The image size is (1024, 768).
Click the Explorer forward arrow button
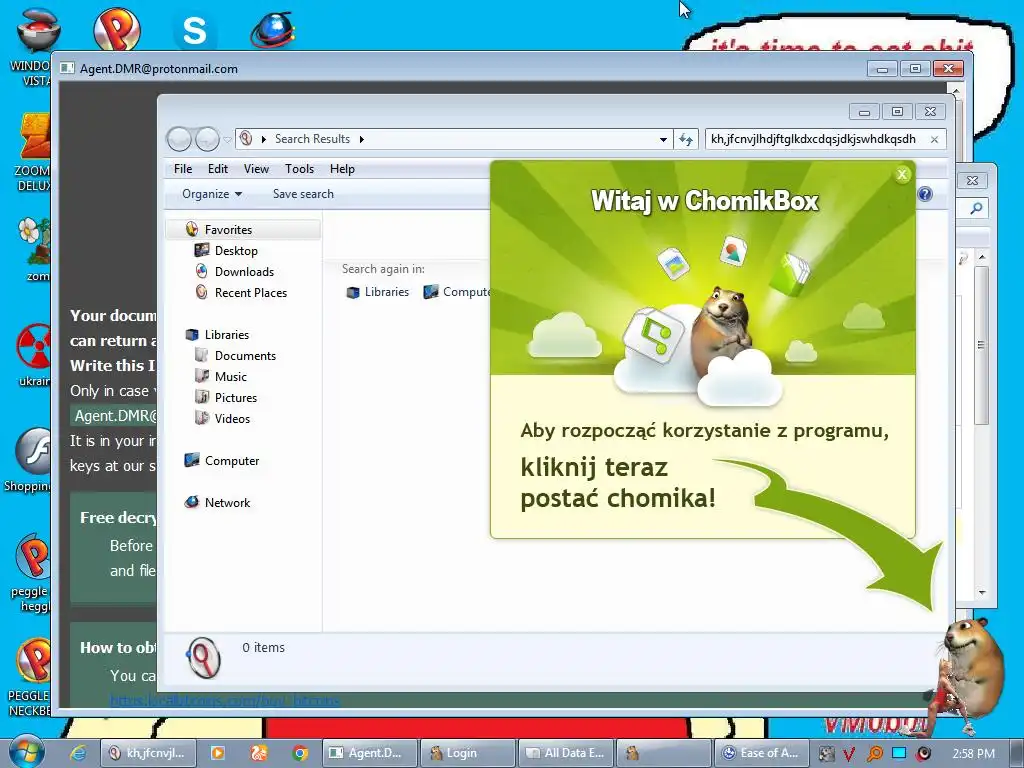[x=207, y=139]
